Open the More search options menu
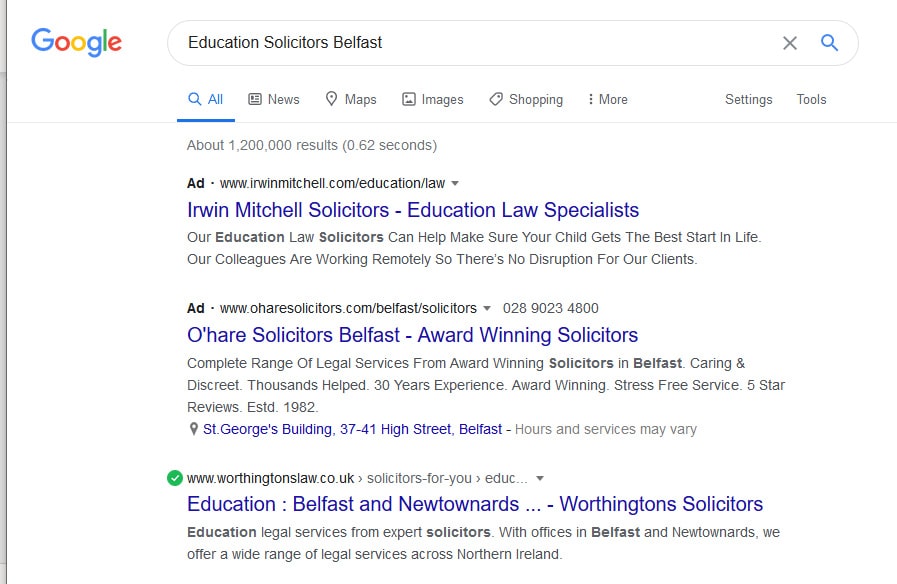 coord(607,100)
